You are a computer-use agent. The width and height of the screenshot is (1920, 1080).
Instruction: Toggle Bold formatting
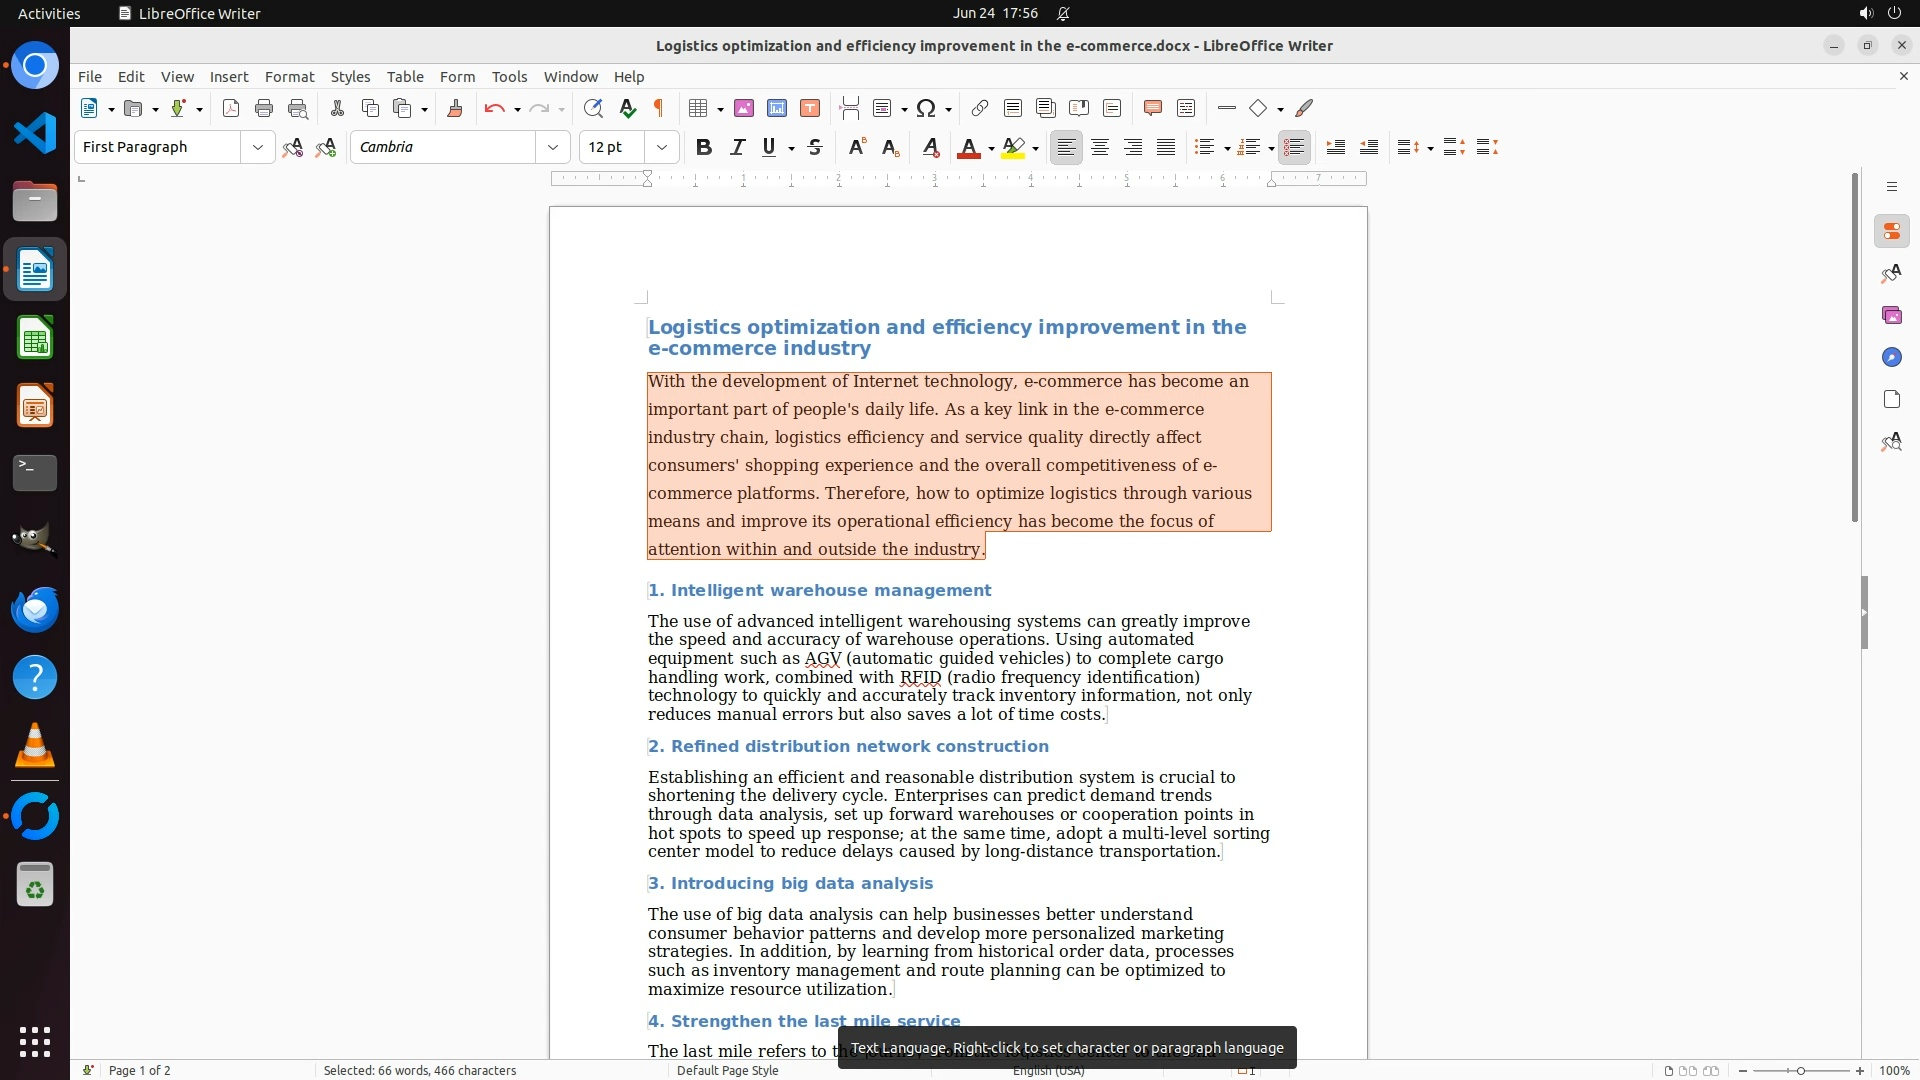coord(704,148)
